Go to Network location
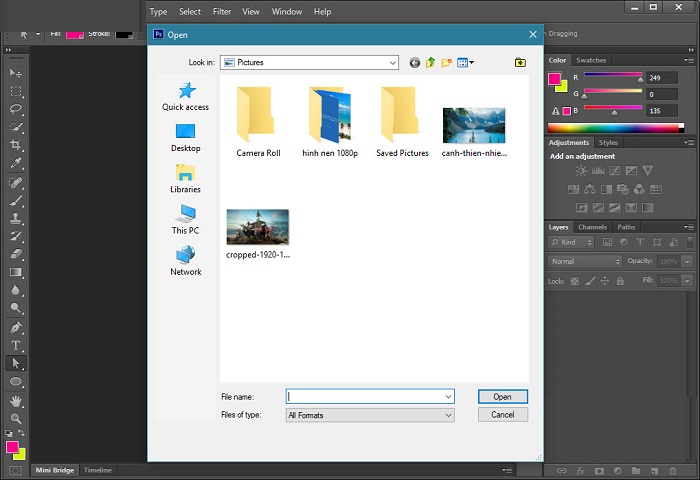 point(185,260)
